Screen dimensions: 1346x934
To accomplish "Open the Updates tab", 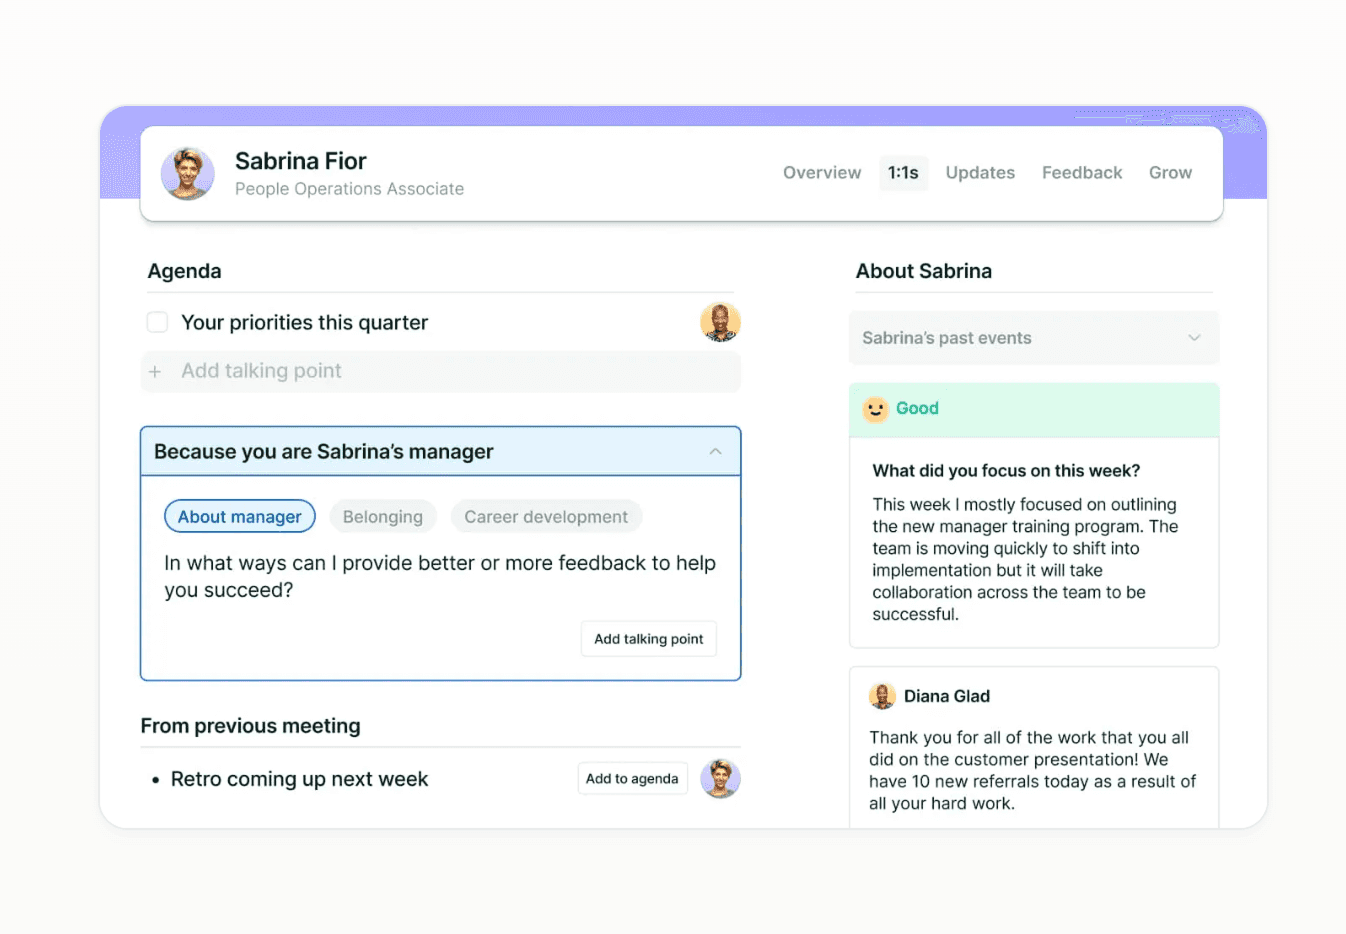I will 980,173.
